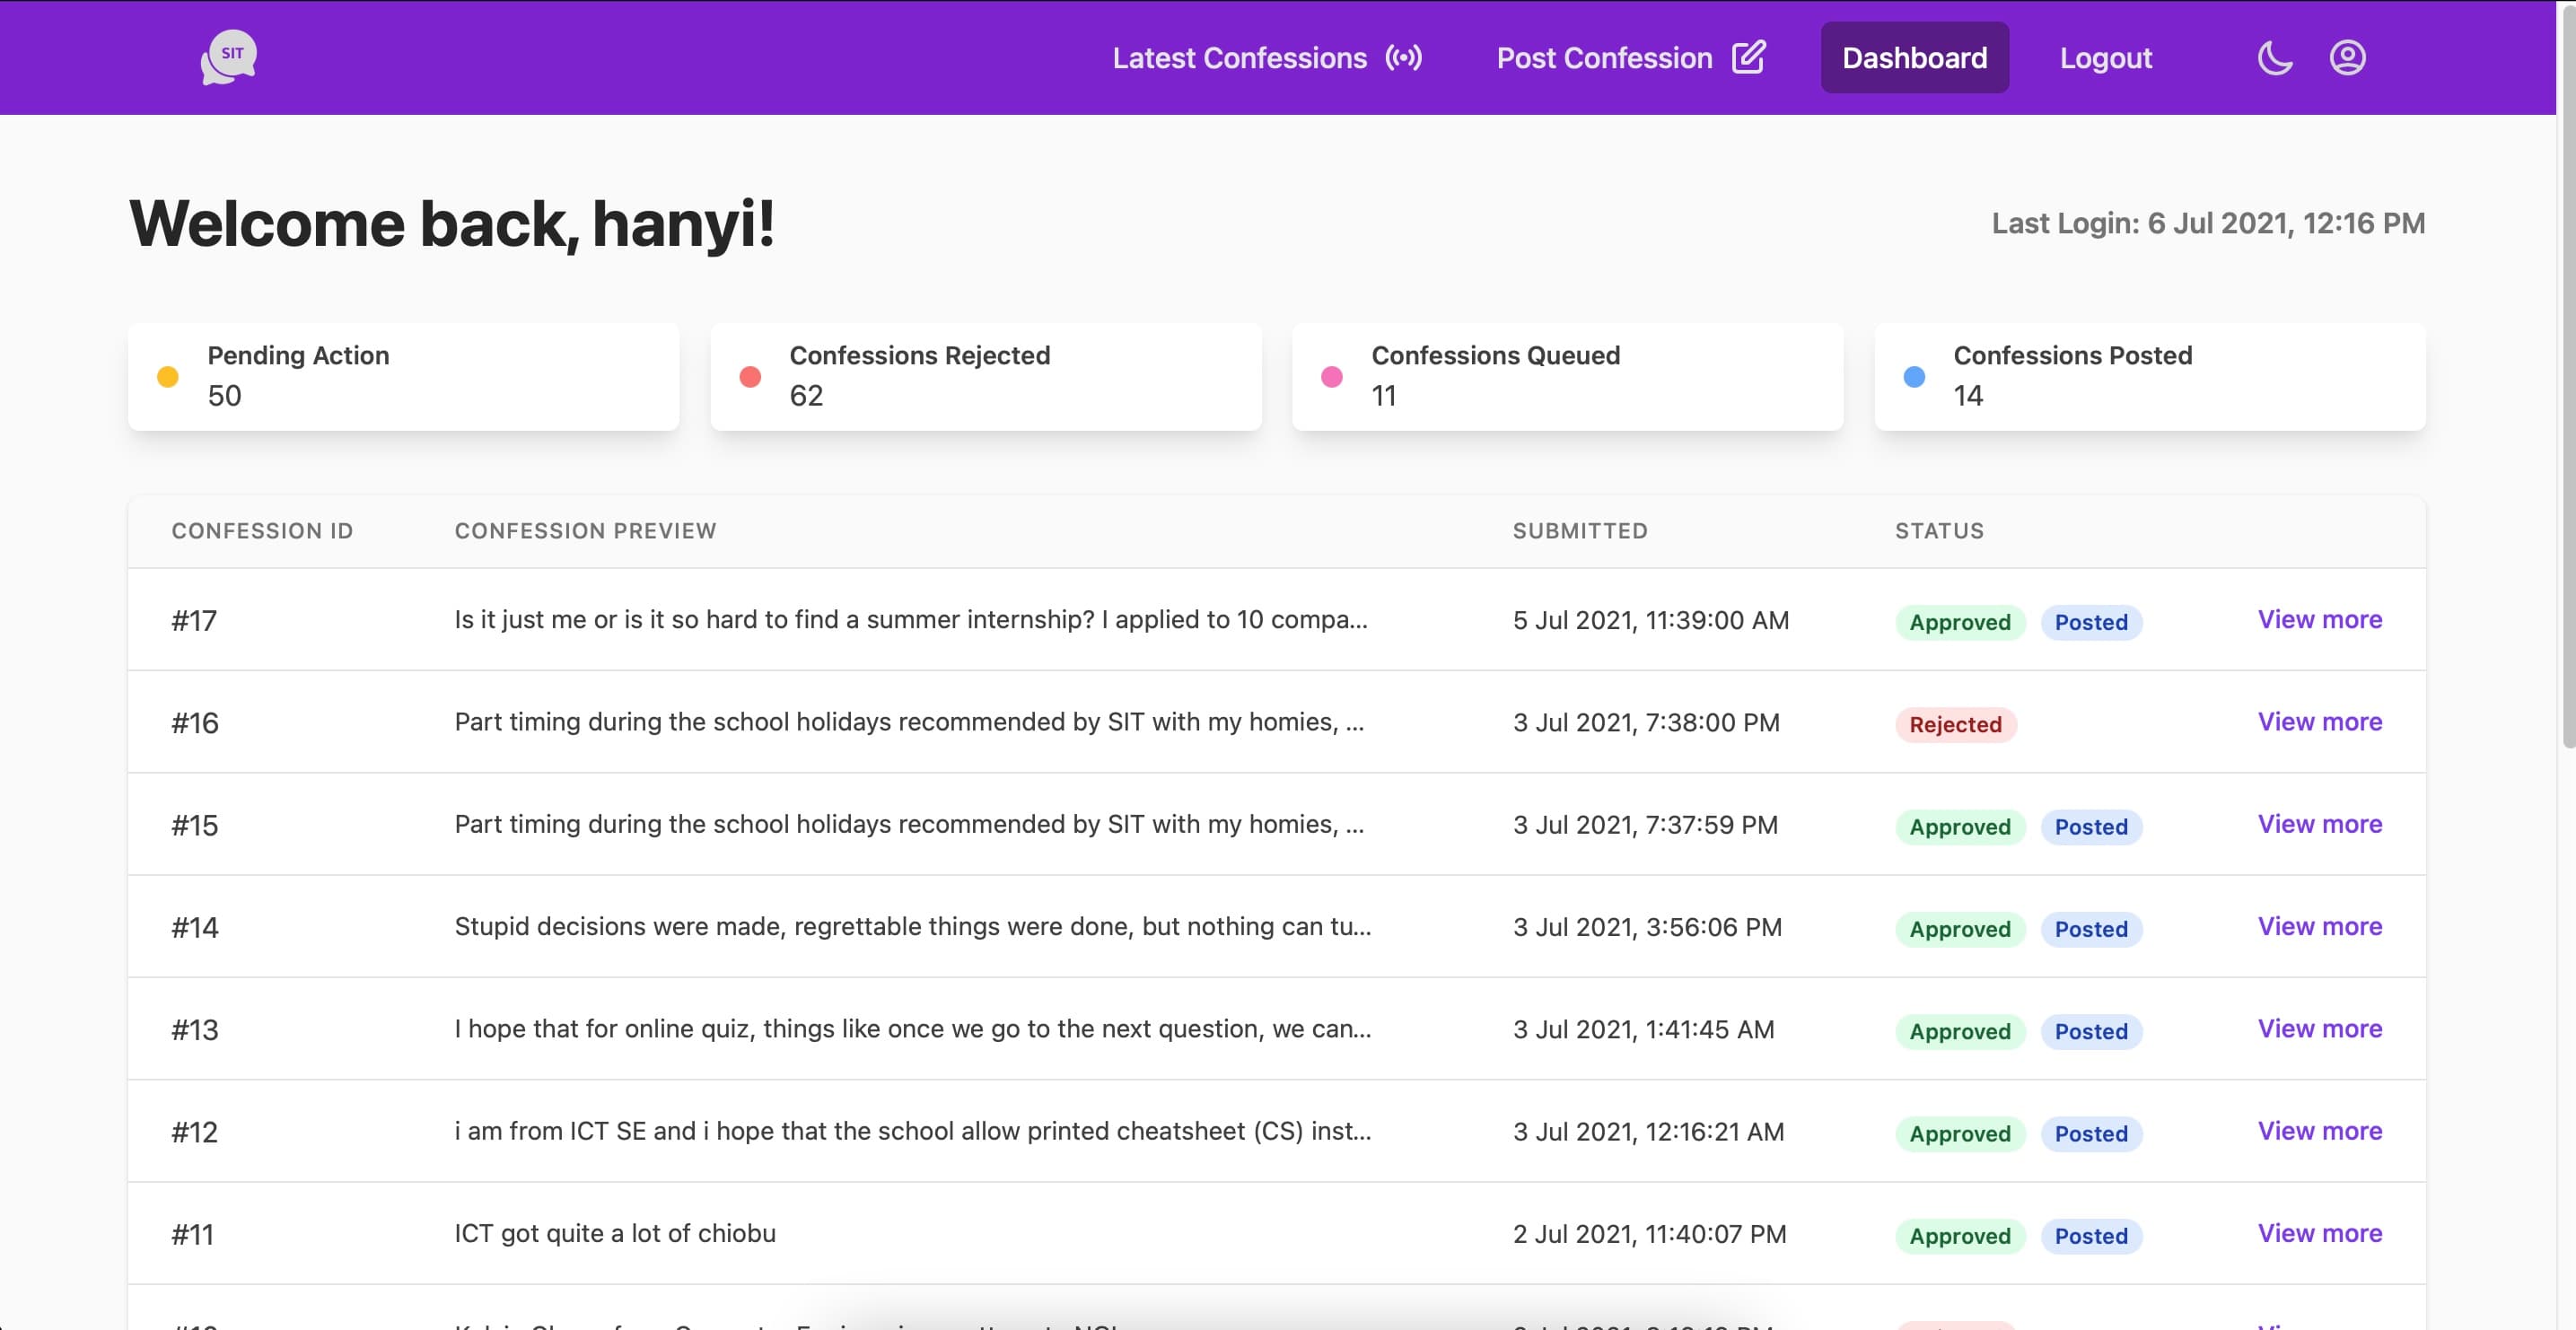Toggle dark mode with the moon icon
2576x1330 pixels.
[2275, 58]
